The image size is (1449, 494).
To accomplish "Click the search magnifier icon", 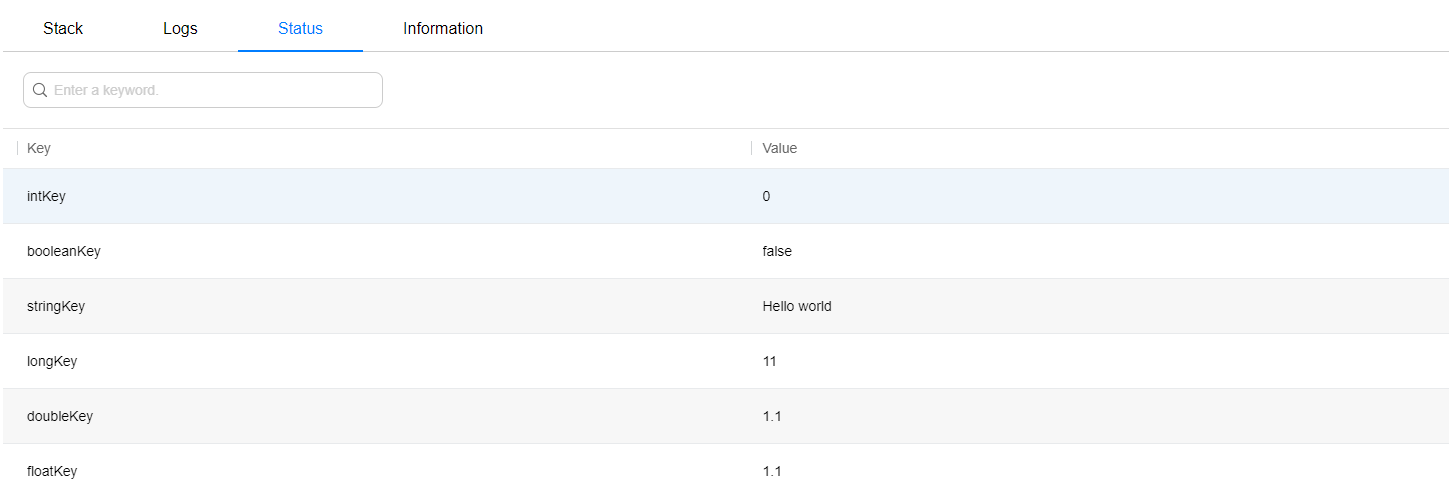I will [x=40, y=90].
